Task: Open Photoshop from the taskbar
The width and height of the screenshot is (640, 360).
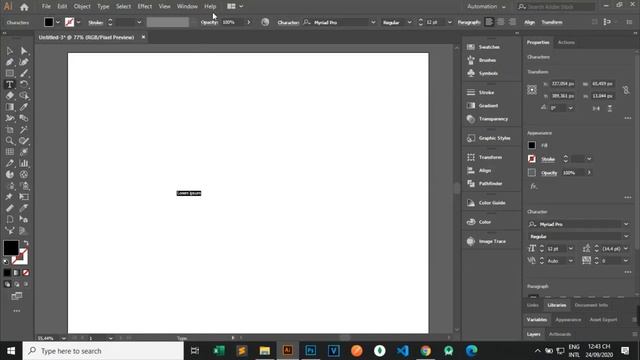Action: 311,351
